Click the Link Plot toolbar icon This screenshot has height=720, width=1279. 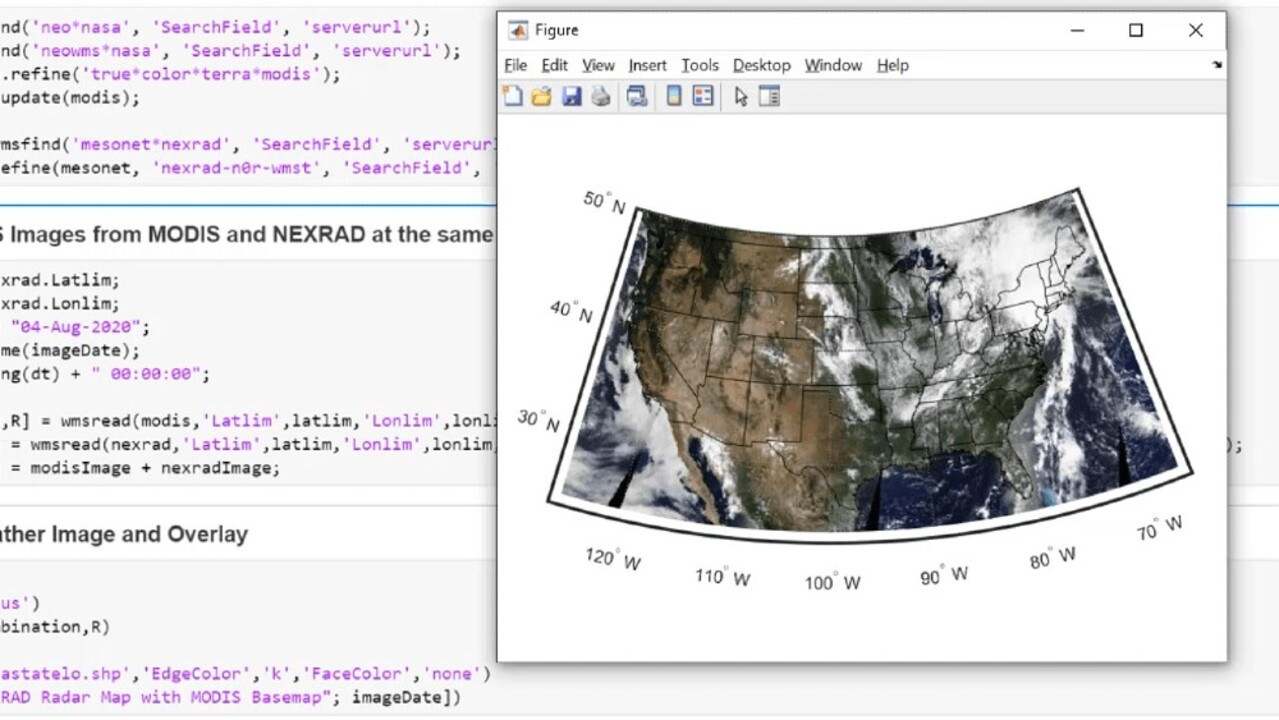pos(636,96)
